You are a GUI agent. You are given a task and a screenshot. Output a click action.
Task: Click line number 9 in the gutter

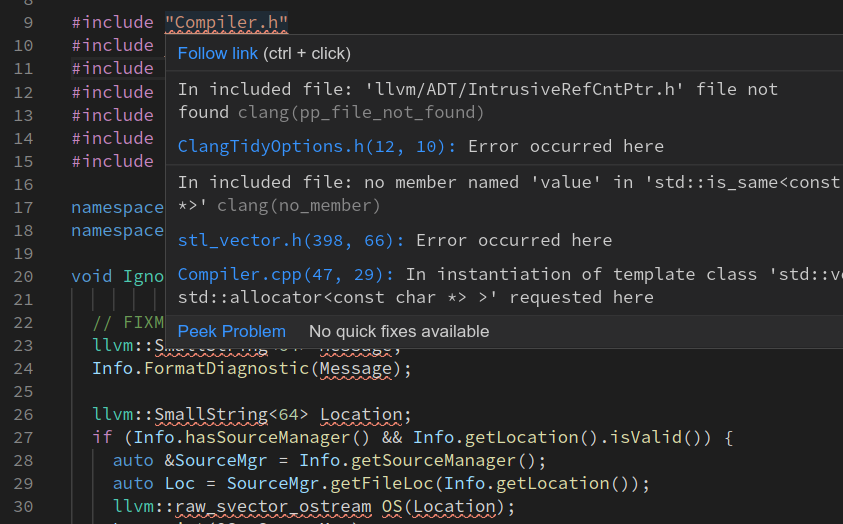pyautogui.click(x=26, y=22)
